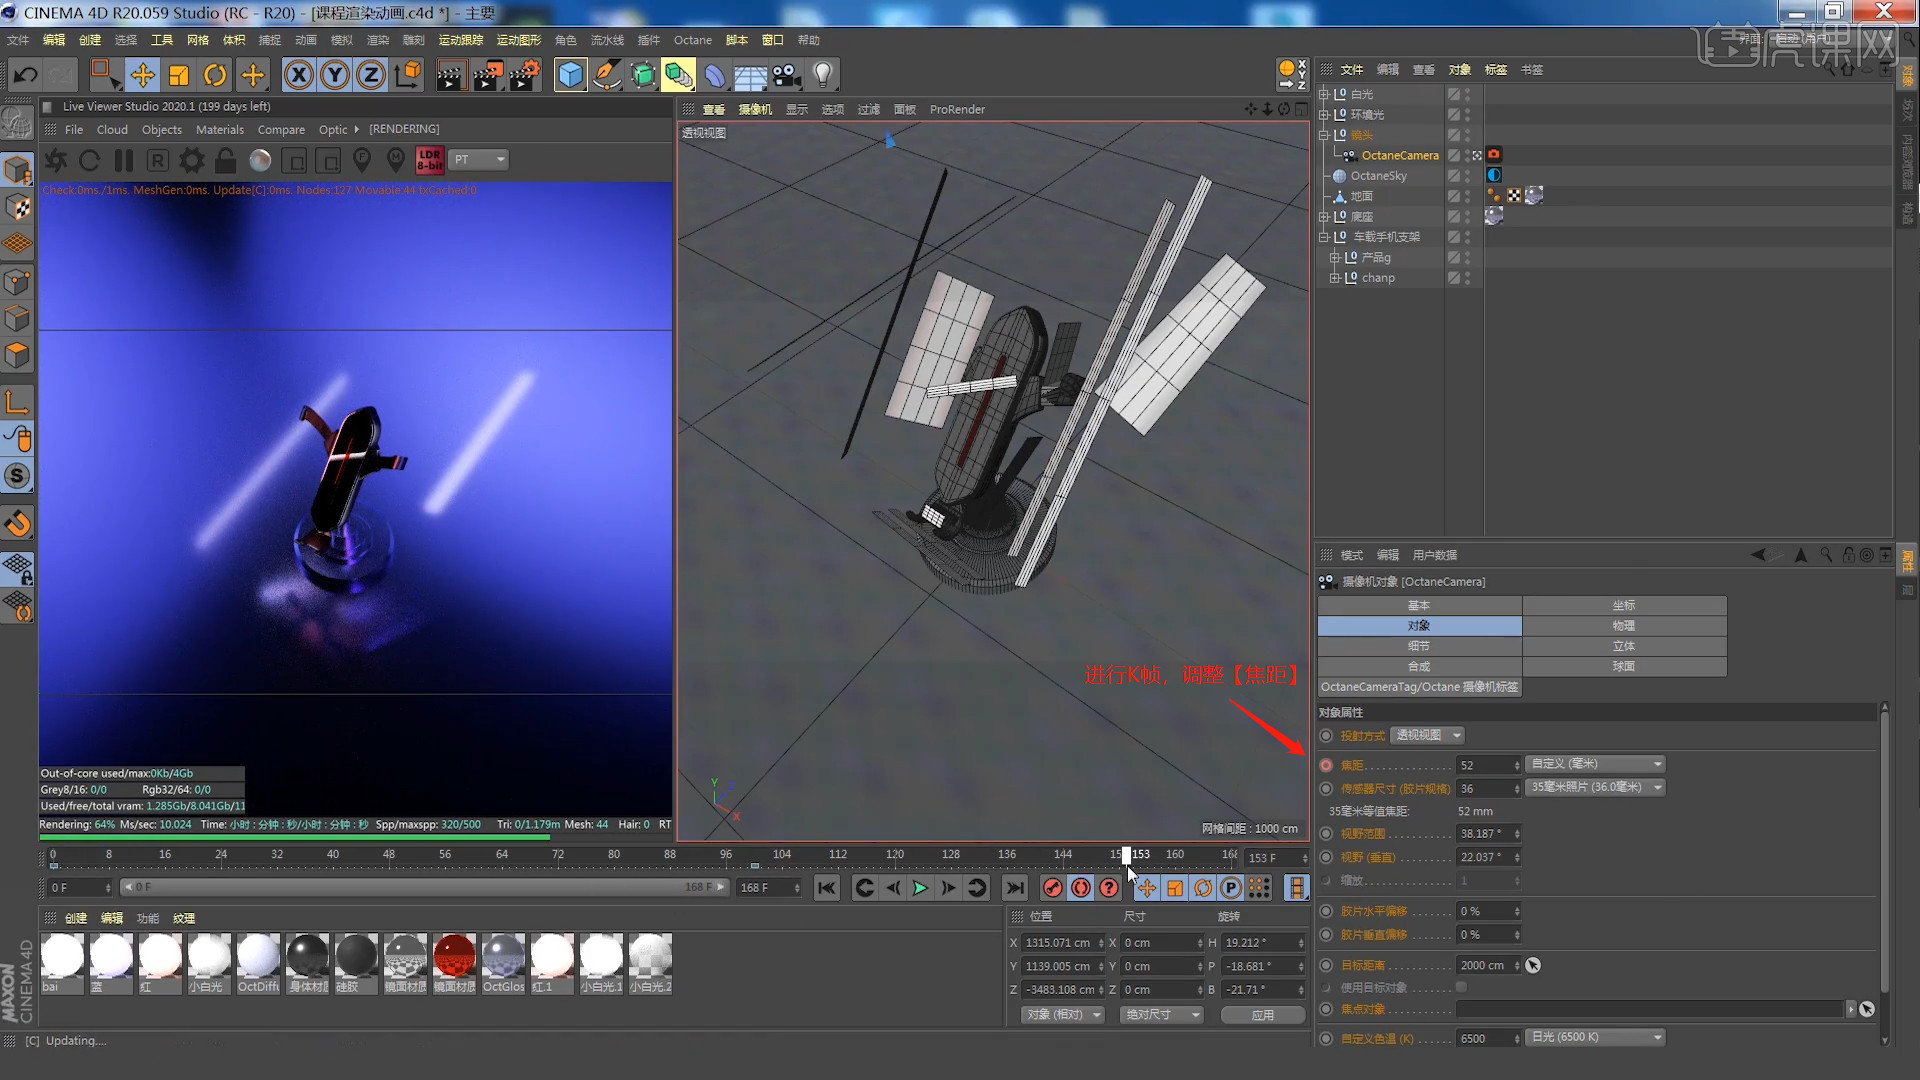
Task: Collapse the 镜头 group in the Object Manager
Action: click(1323, 135)
